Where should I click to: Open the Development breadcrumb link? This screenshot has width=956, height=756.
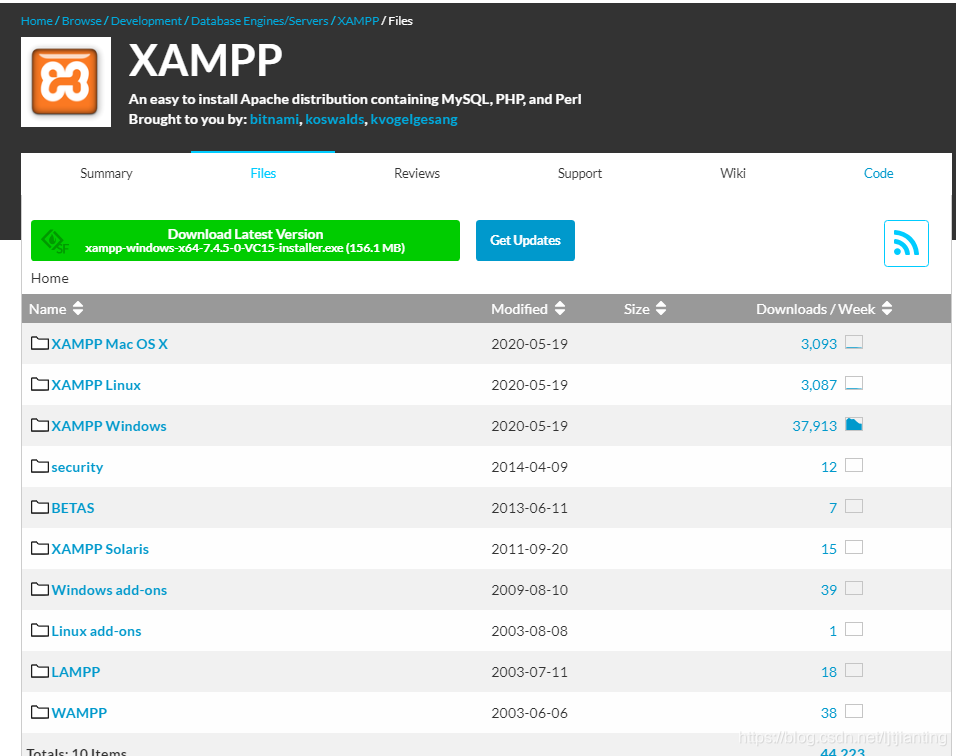[146, 21]
